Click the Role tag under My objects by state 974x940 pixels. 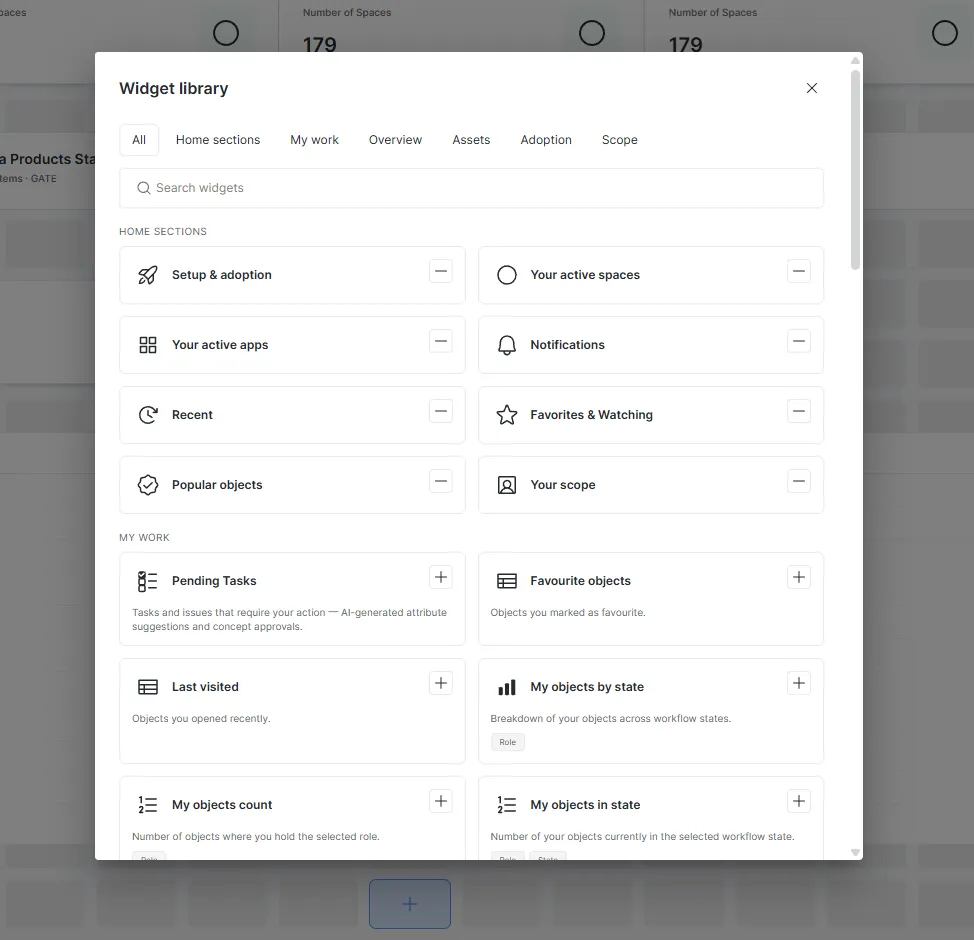point(507,742)
